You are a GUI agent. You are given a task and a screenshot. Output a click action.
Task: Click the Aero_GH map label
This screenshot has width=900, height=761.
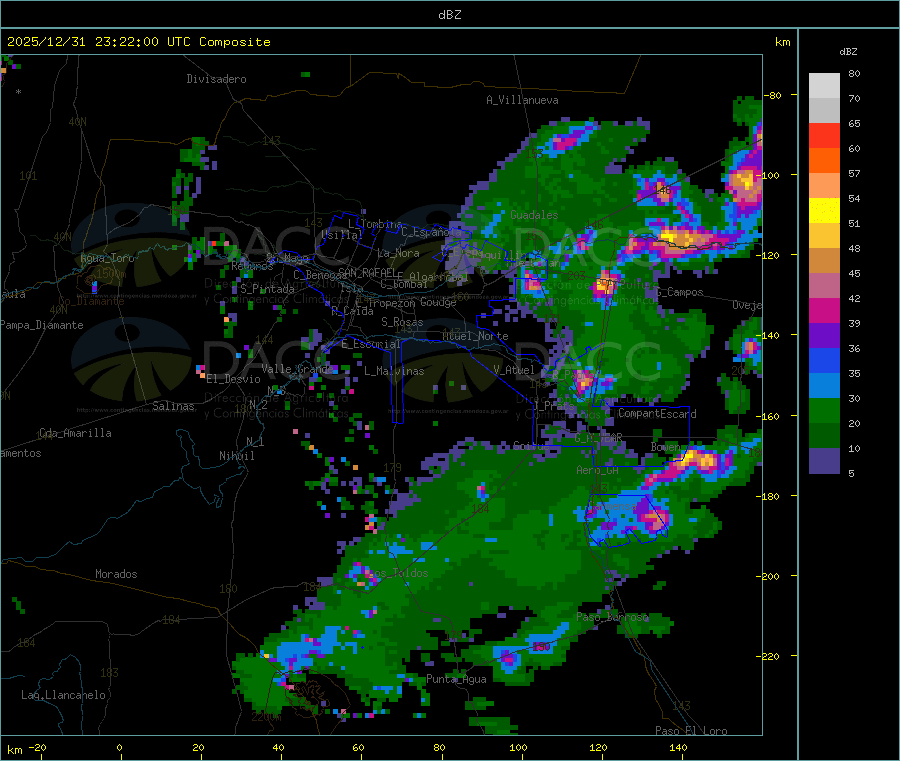pos(598,470)
